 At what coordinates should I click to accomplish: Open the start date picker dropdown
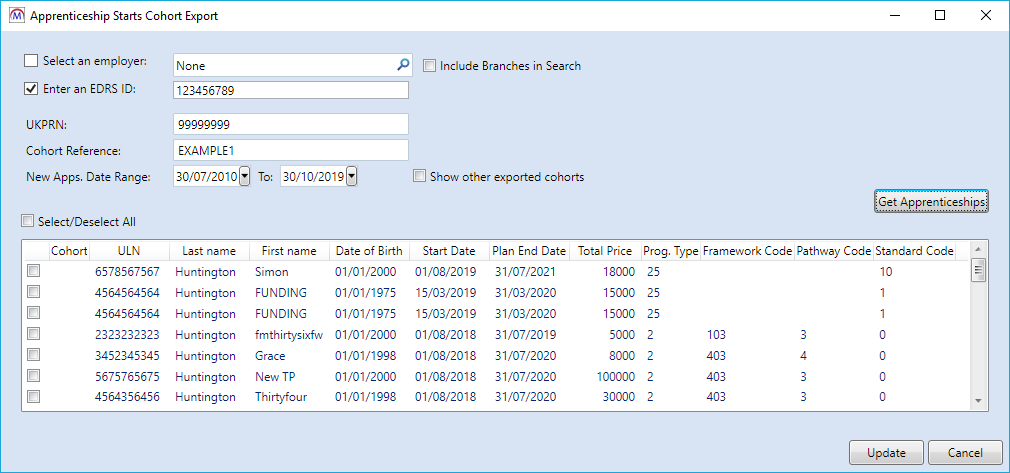[245, 177]
